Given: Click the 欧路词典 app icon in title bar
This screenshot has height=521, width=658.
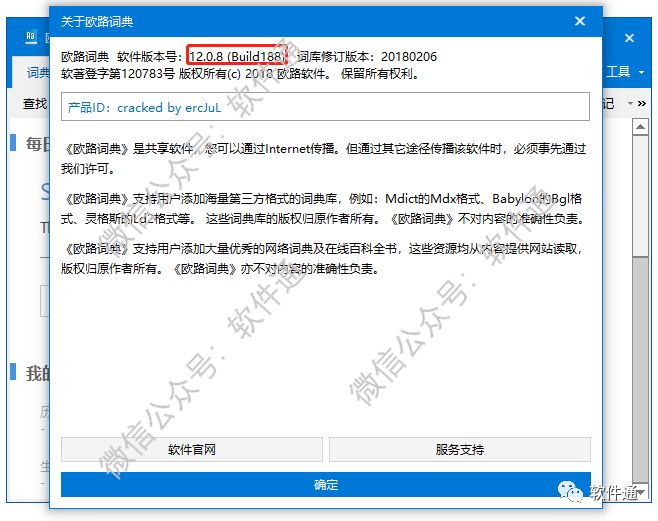Looking at the screenshot, I should click(x=31, y=36).
